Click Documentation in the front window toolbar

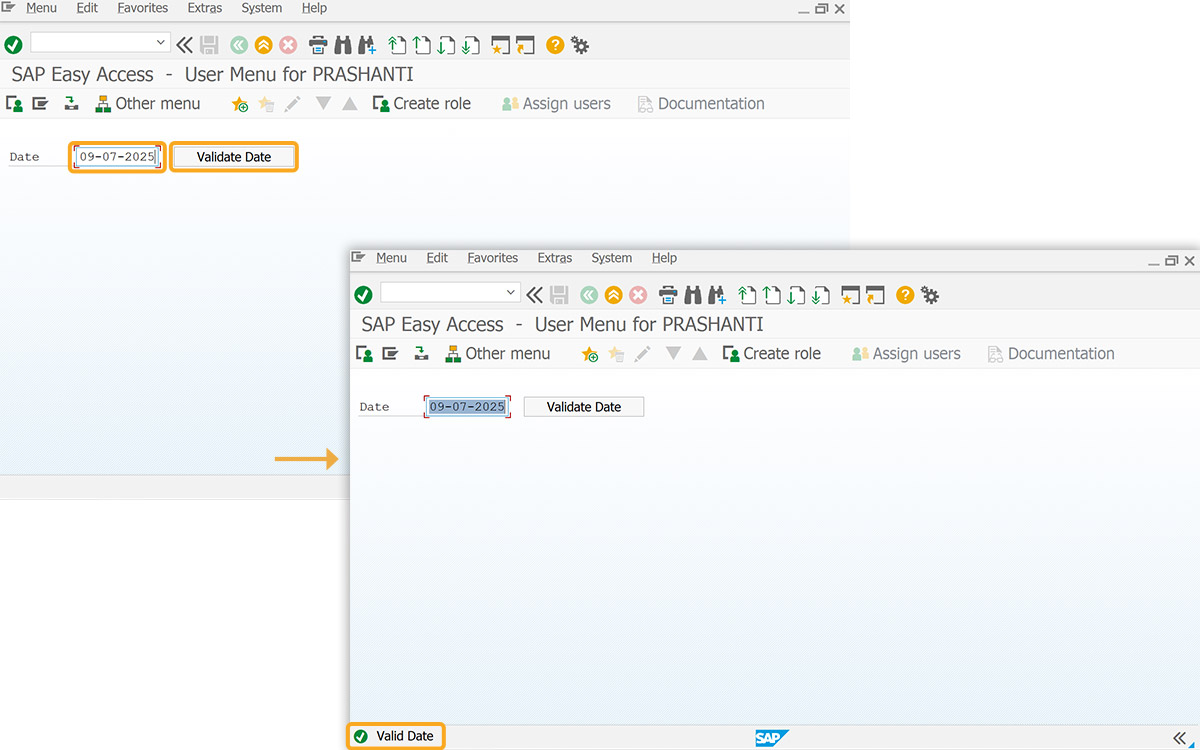point(1050,354)
